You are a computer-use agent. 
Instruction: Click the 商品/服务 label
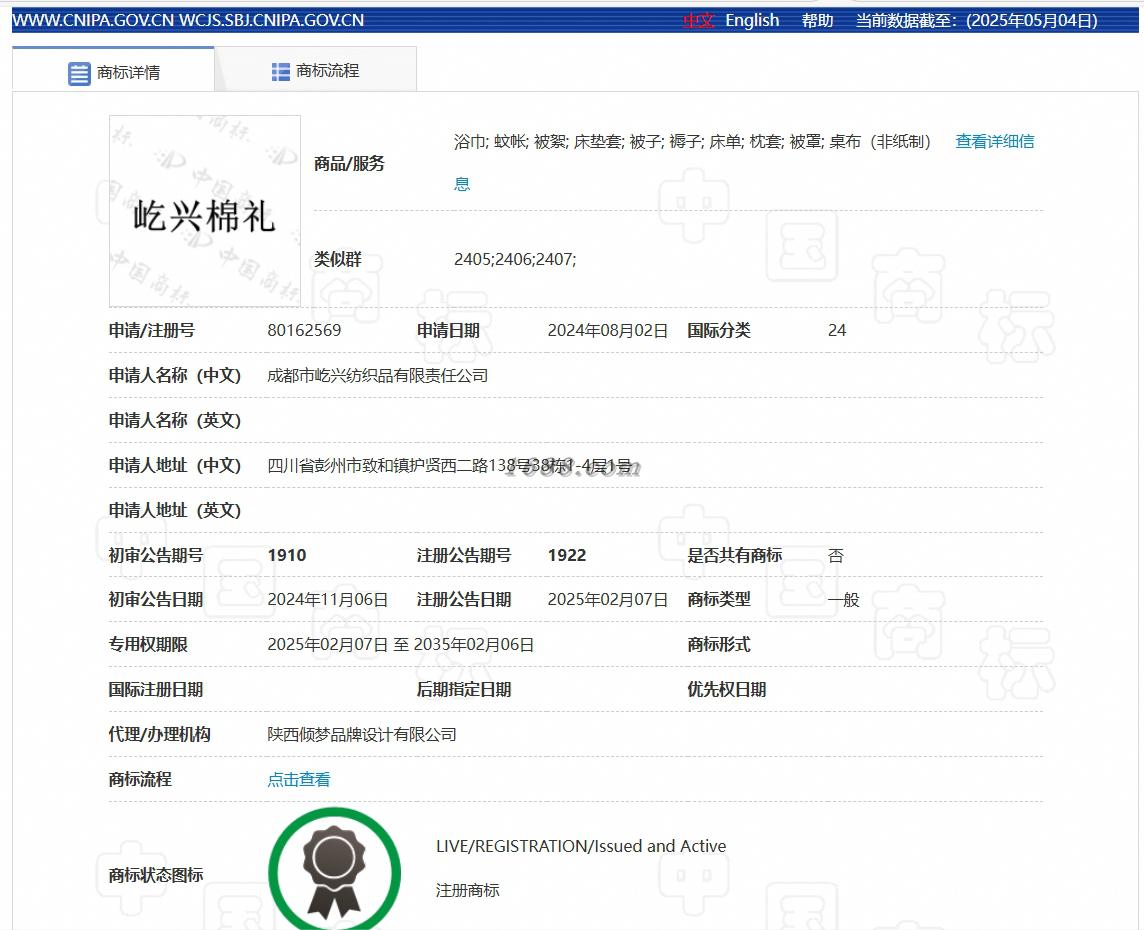[349, 163]
